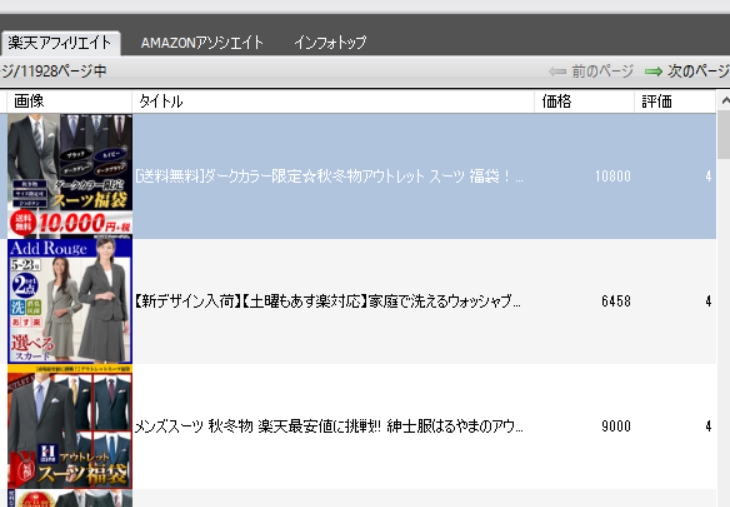Click the price value 9000

[x=616, y=426]
